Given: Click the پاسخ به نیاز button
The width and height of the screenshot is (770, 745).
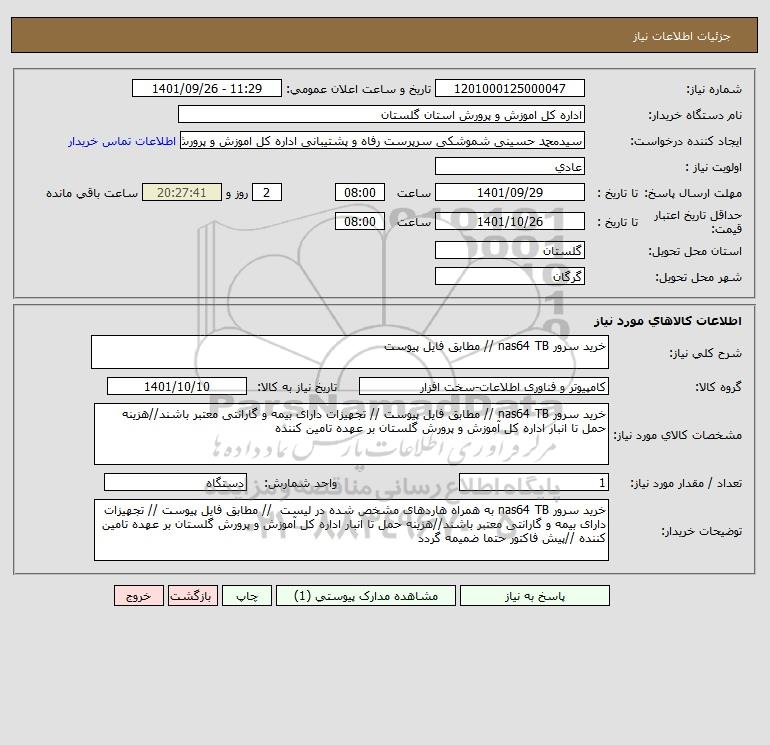Looking at the screenshot, I should [x=534, y=596].
